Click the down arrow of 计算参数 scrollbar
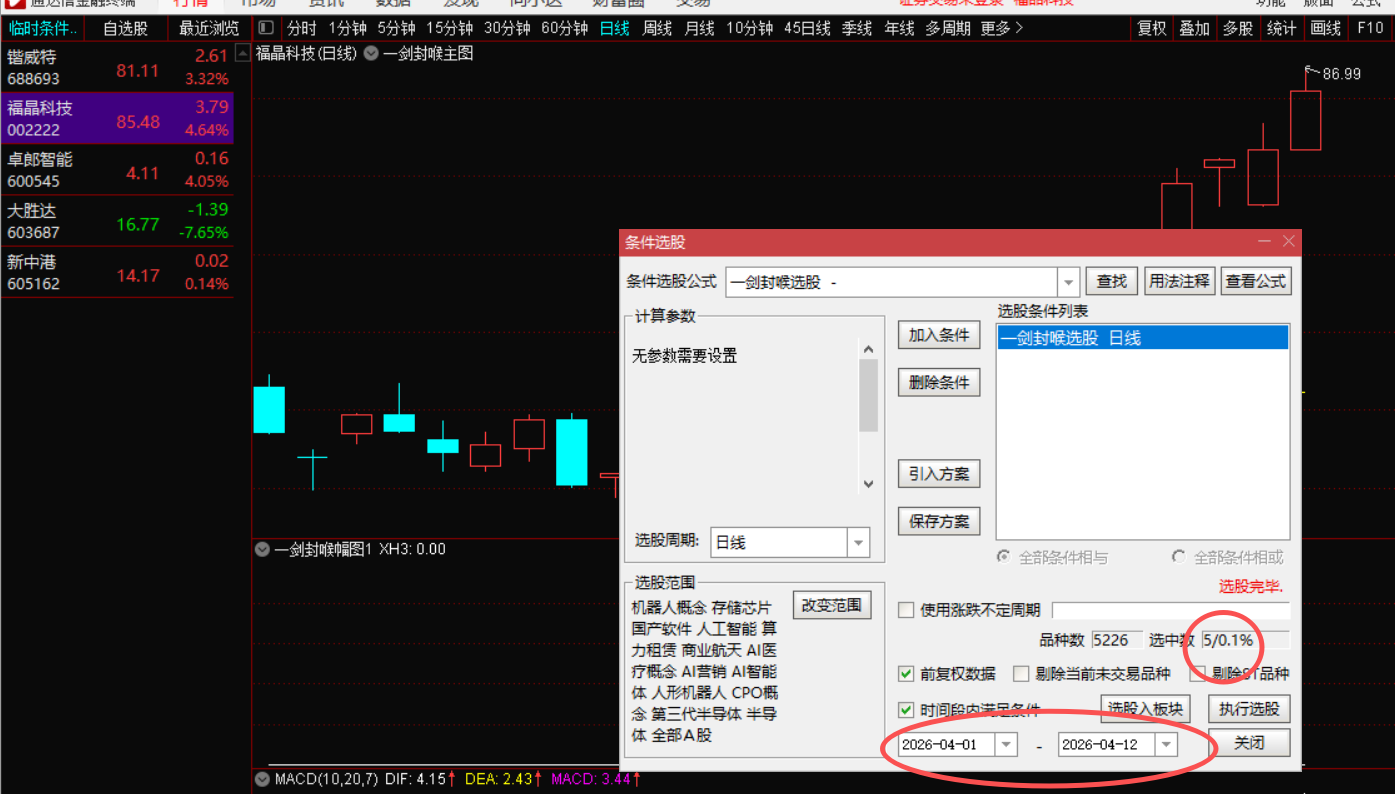1395x794 pixels. point(868,484)
